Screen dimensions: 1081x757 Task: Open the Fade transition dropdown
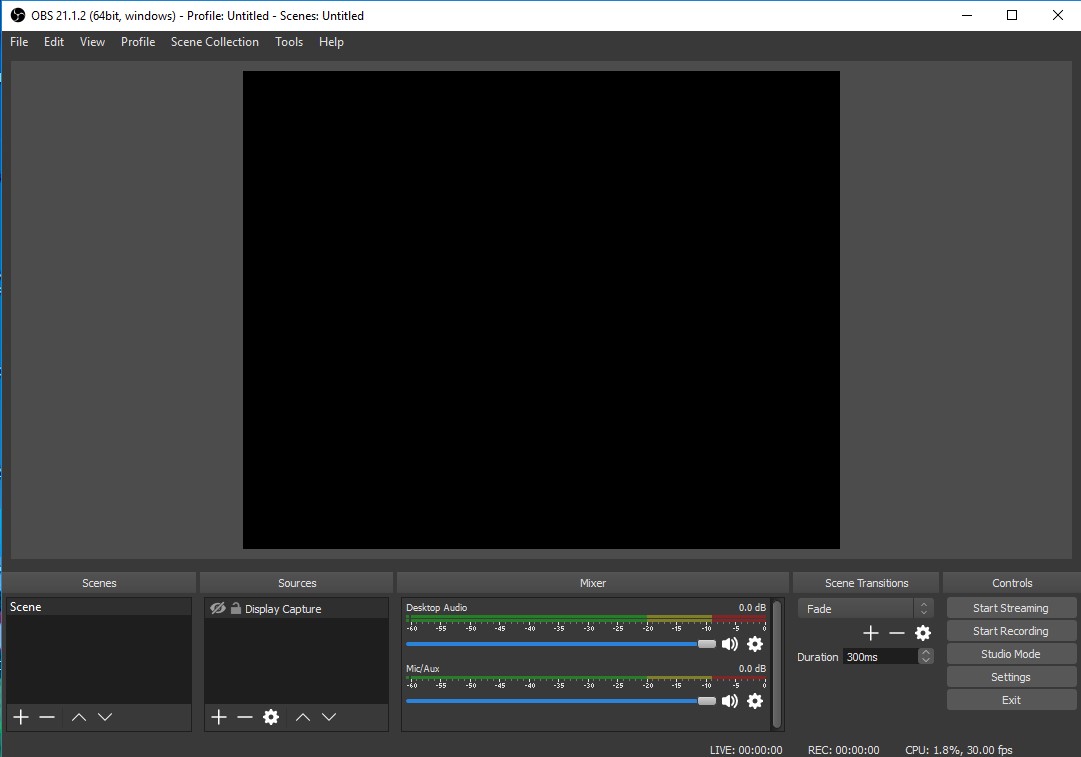tap(865, 608)
